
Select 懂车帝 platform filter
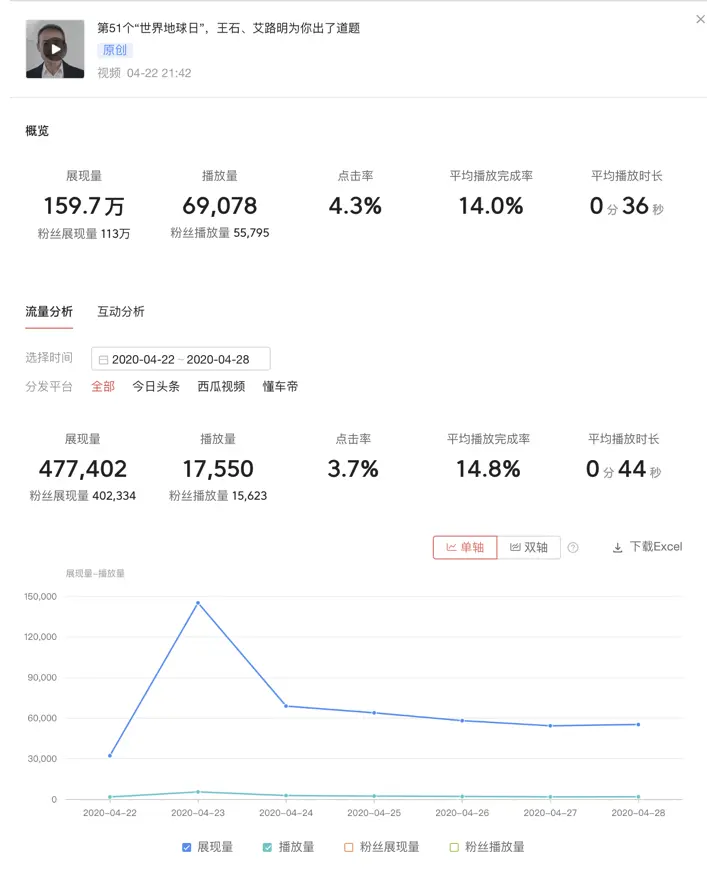click(280, 386)
